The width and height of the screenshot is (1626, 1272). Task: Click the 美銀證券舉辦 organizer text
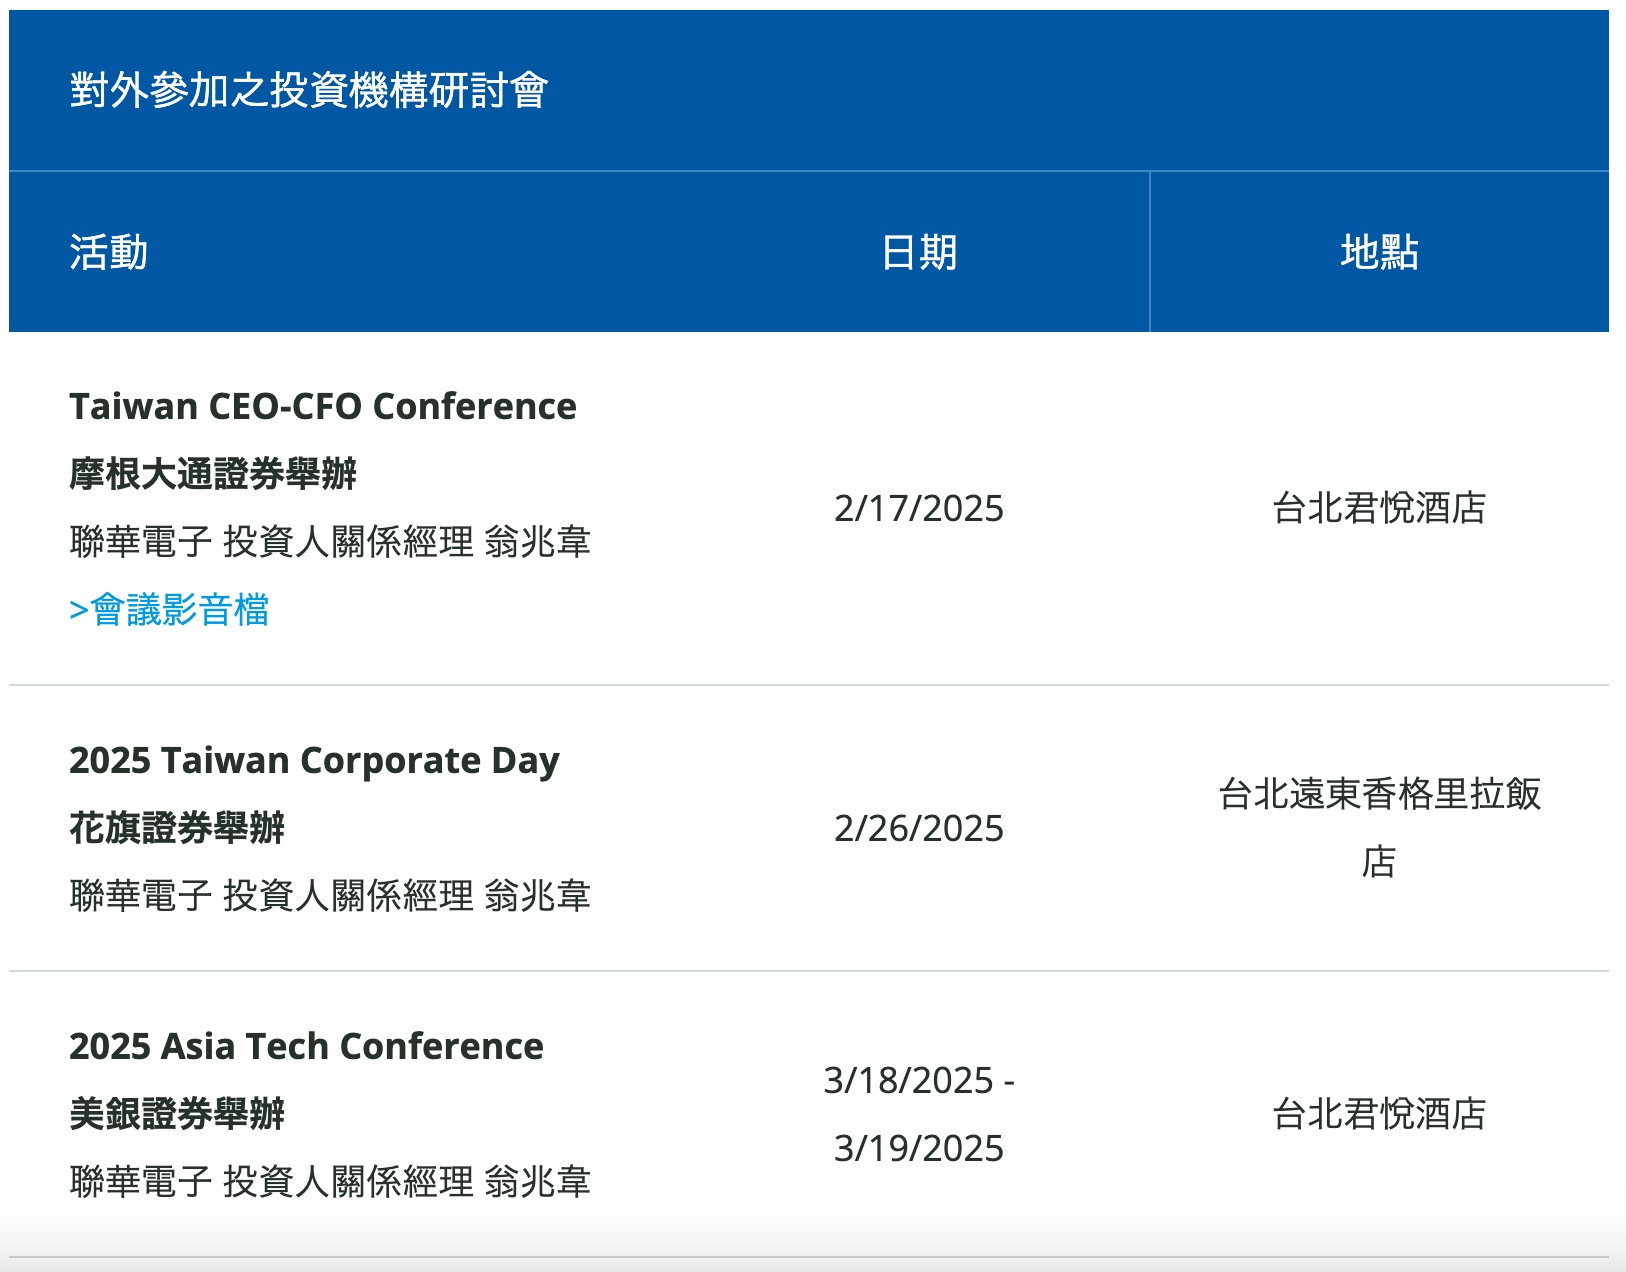click(177, 1114)
